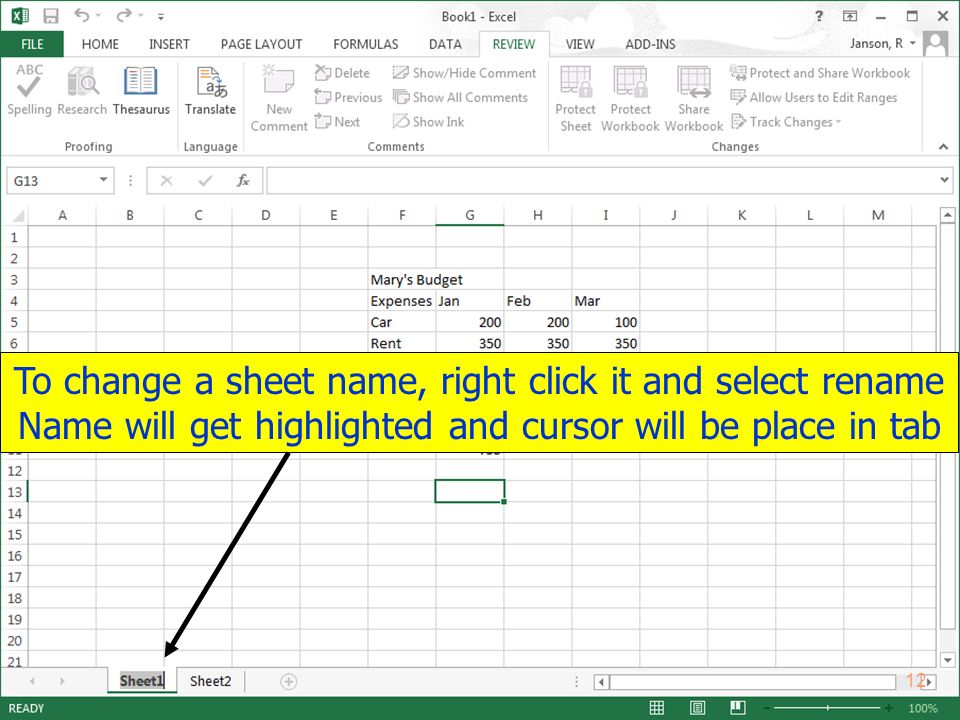Click the zoom in plus button

click(x=888, y=708)
